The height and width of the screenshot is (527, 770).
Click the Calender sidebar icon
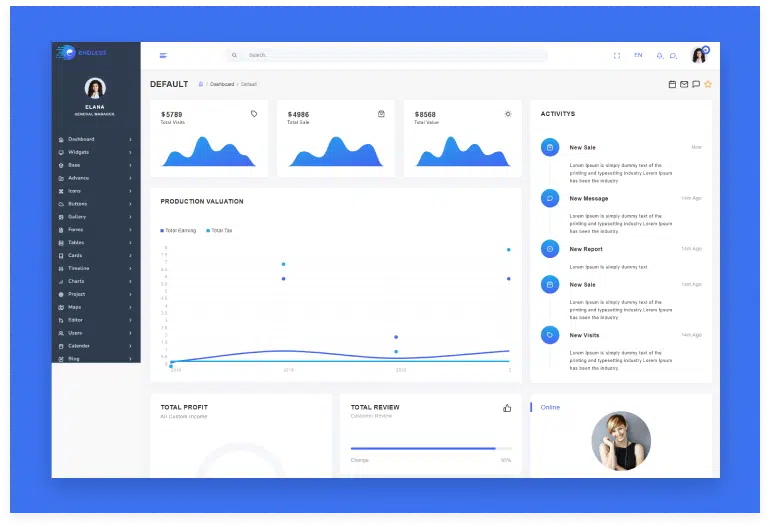[61, 346]
